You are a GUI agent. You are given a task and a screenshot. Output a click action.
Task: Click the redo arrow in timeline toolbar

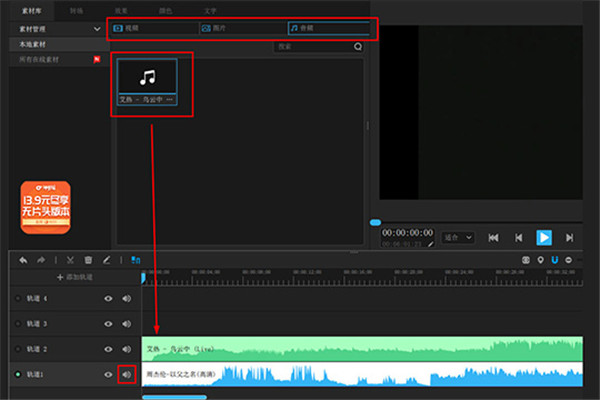point(42,259)
